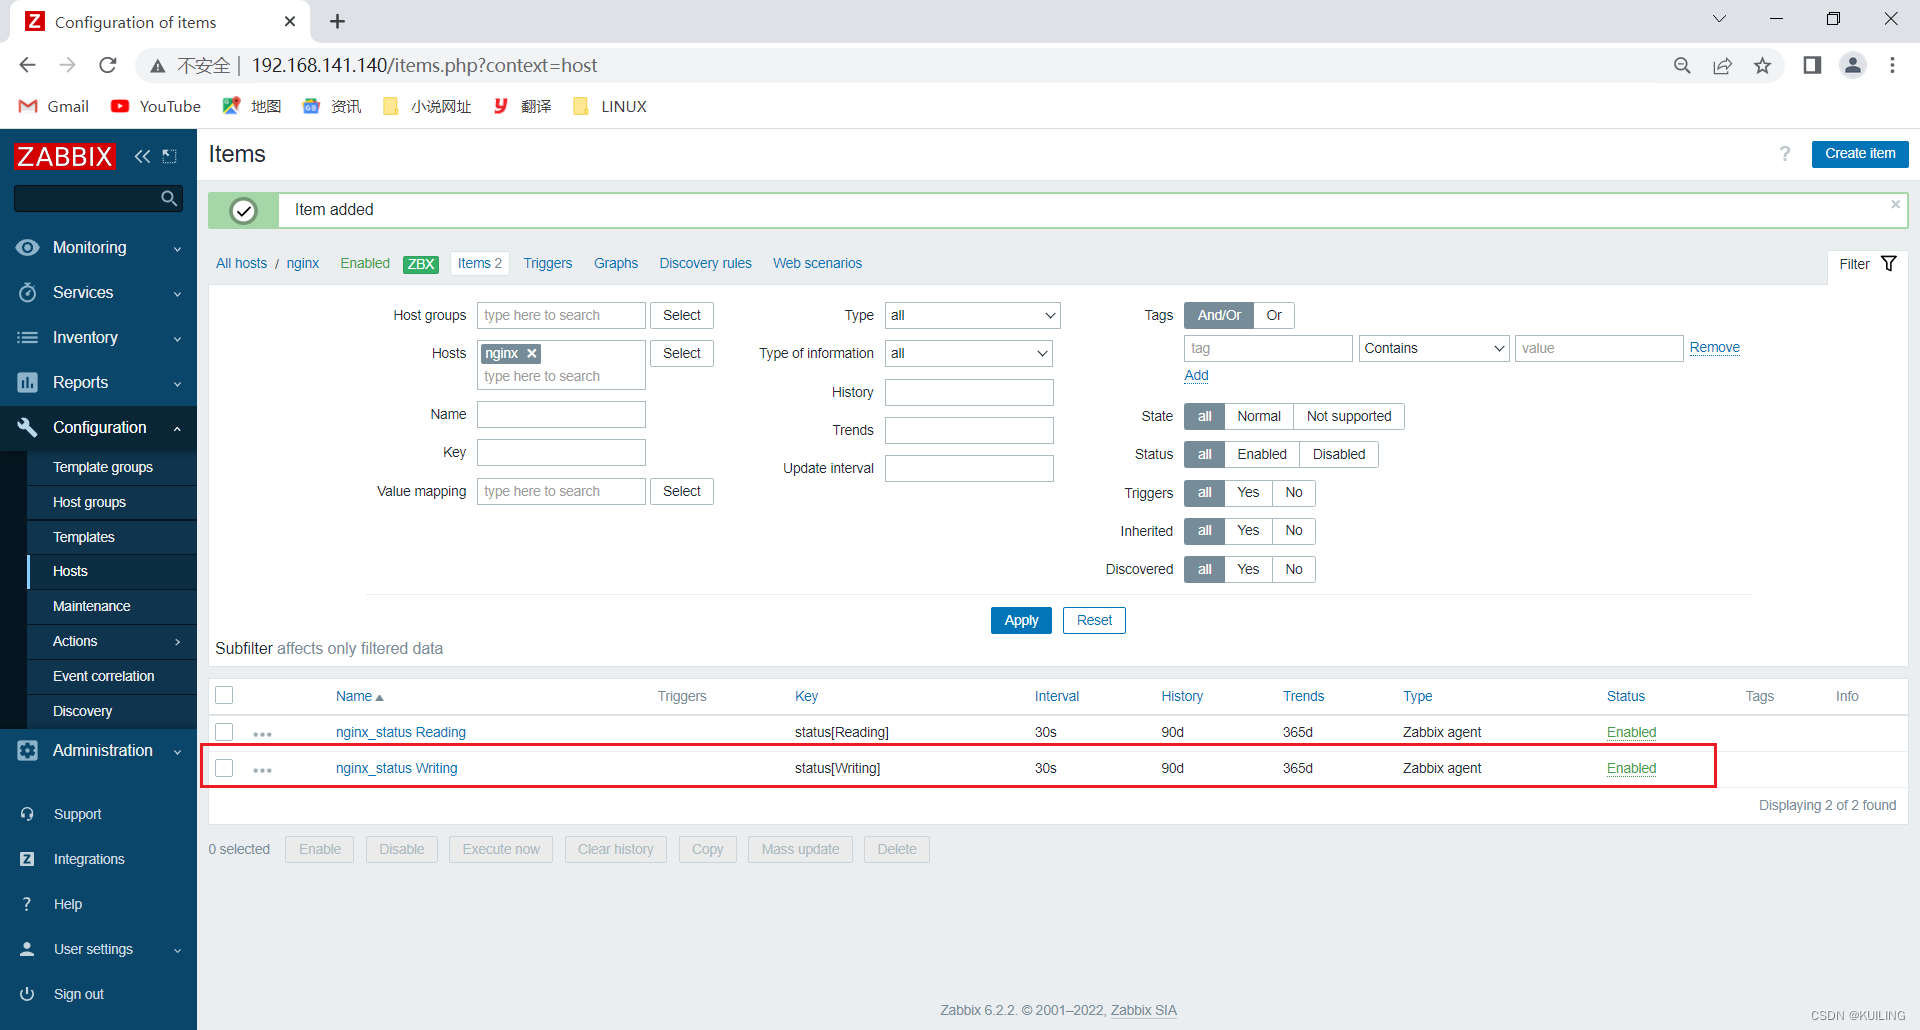Dismiss the 'Item added' message
The height and width of the screenshot is (1030, 1920).
click(x=1895, y=204)
